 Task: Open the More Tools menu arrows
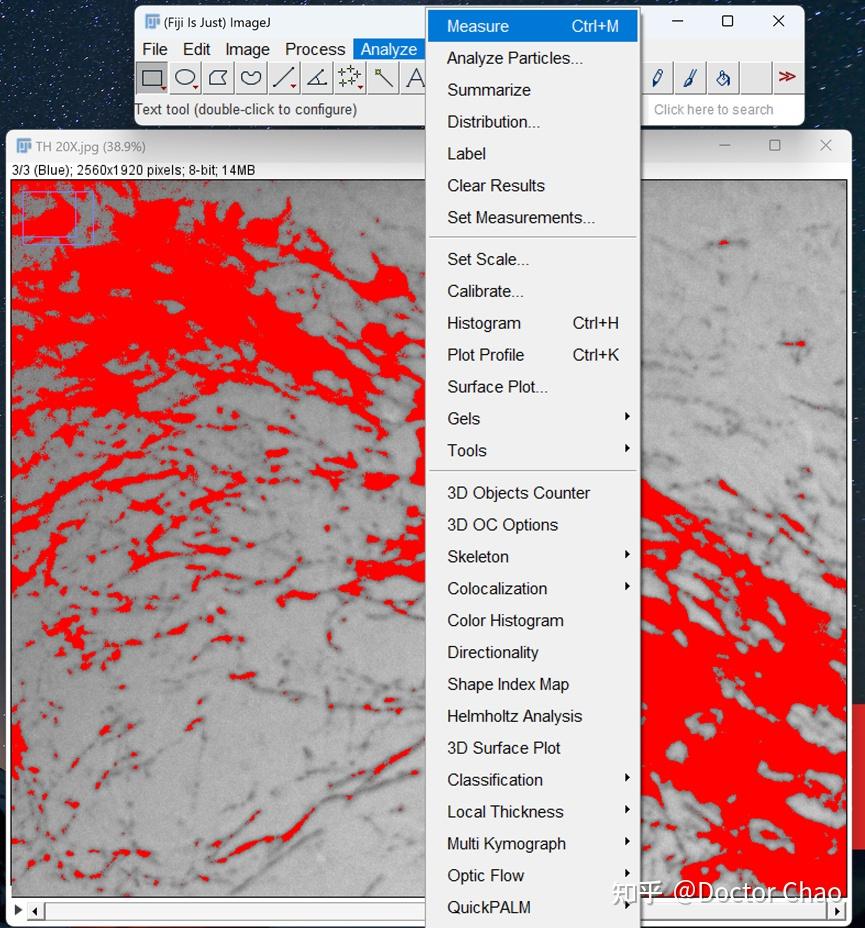(787, 77)
